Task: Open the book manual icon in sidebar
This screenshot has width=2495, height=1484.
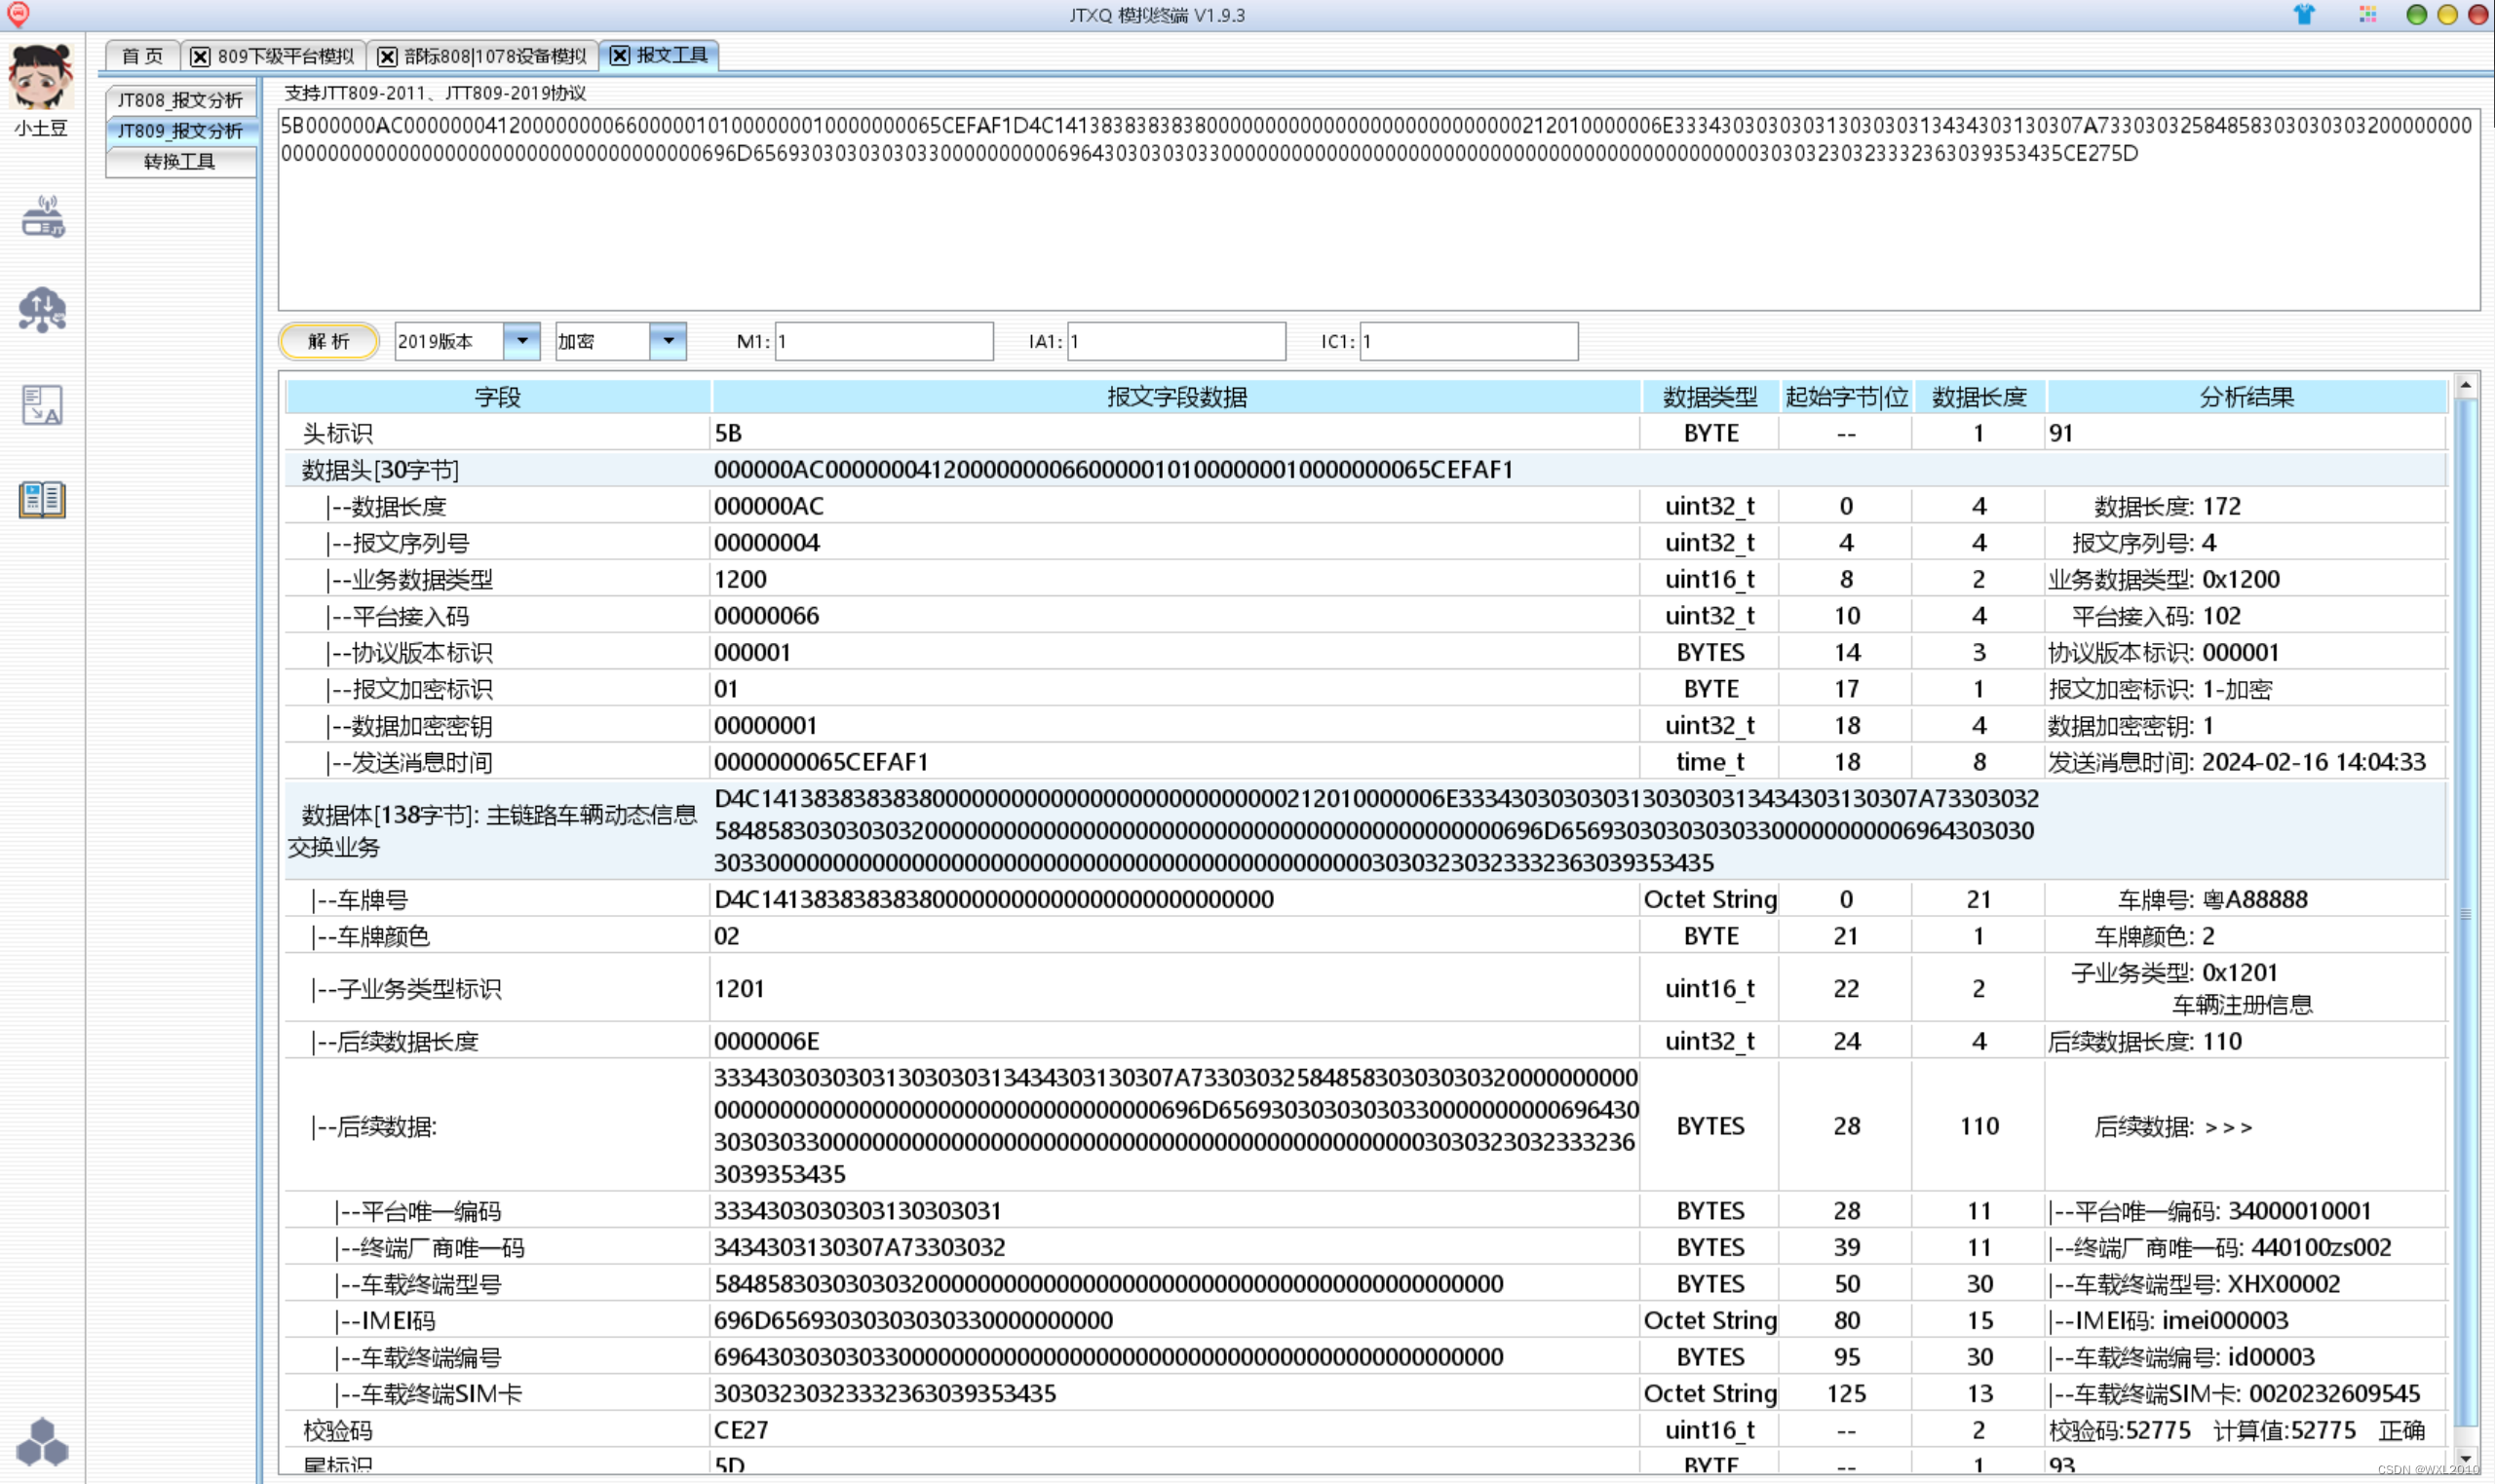Action: point(42,498)
